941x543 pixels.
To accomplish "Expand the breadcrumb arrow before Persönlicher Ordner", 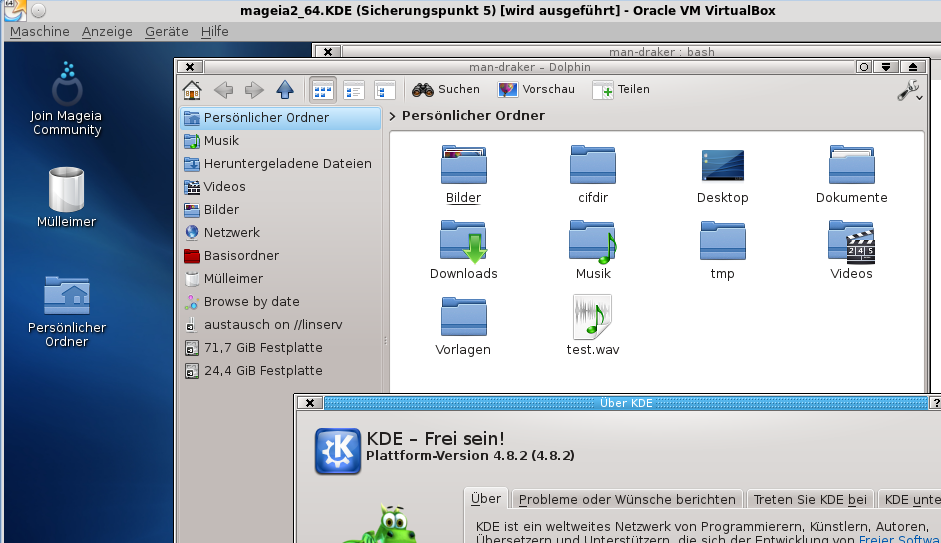I will pyautogui.click(x=392, y=116).
